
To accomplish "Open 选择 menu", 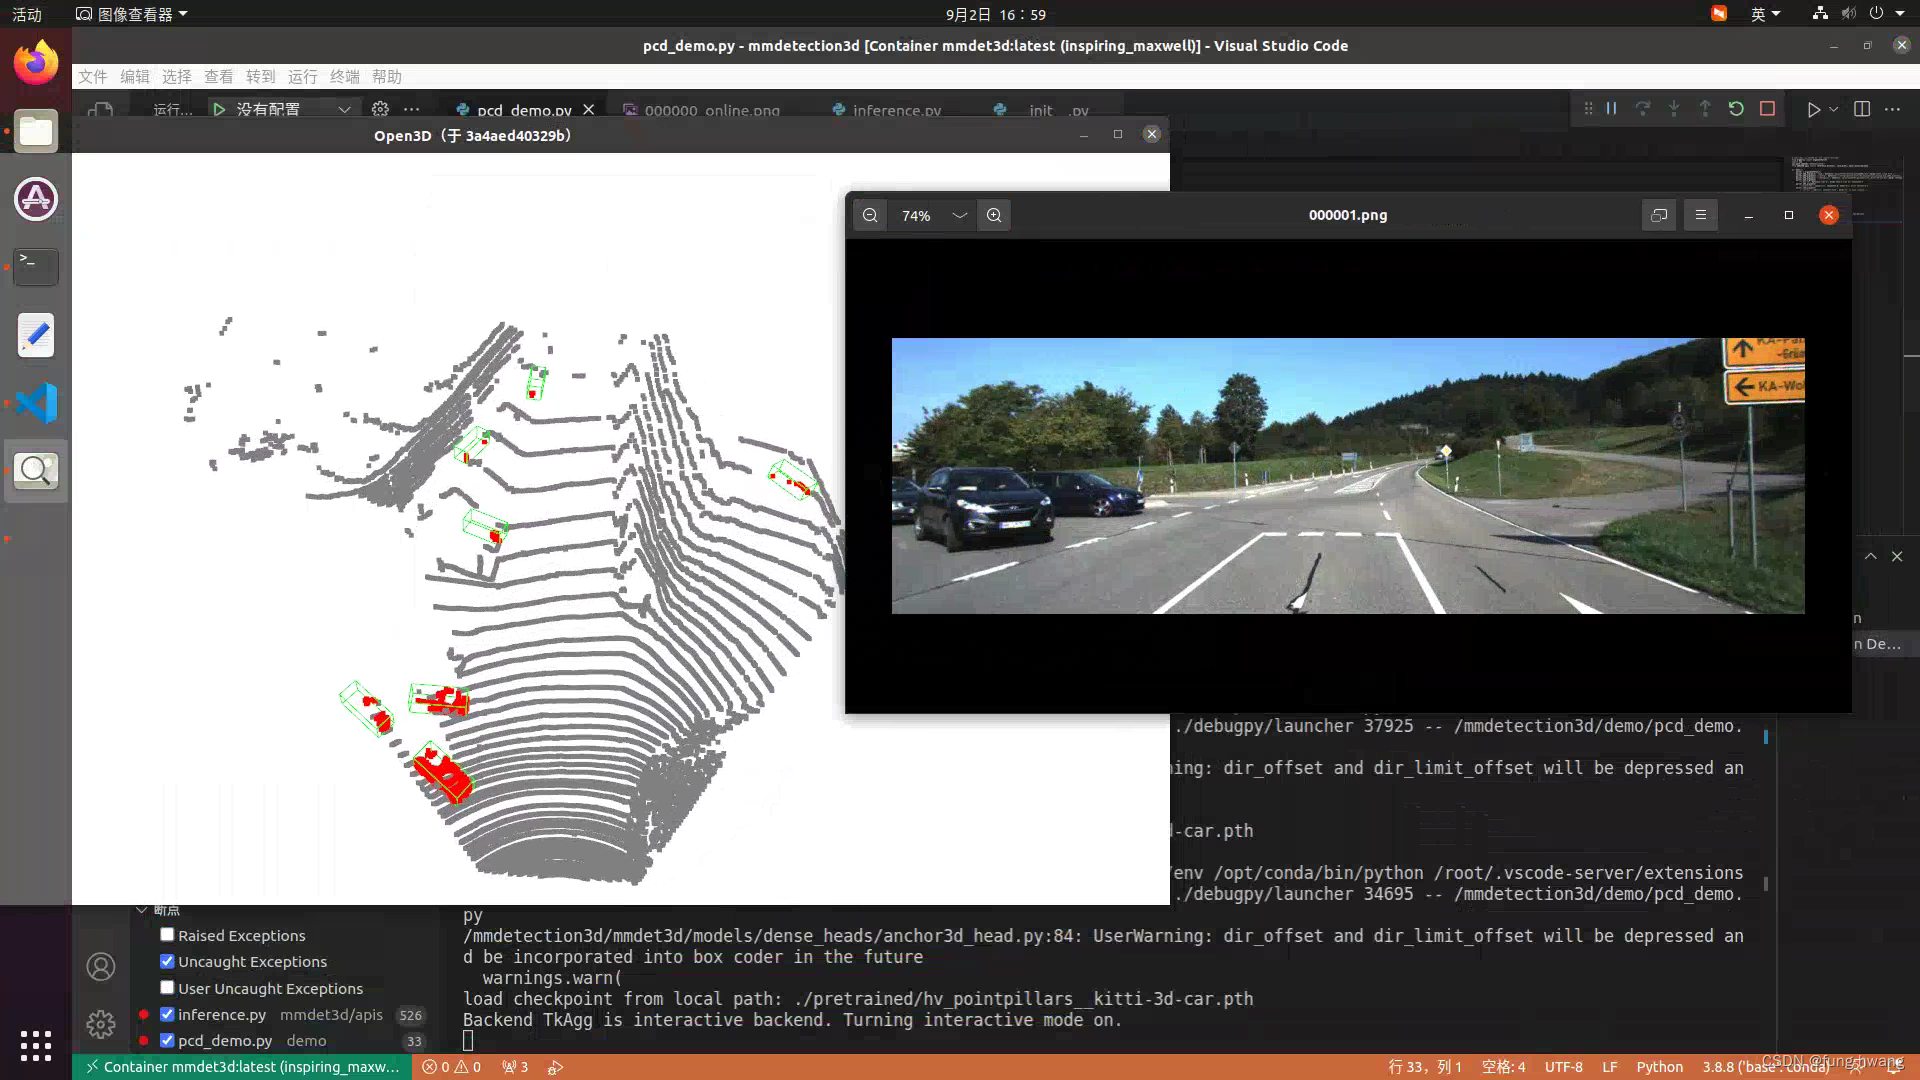I will click(177, 77).
